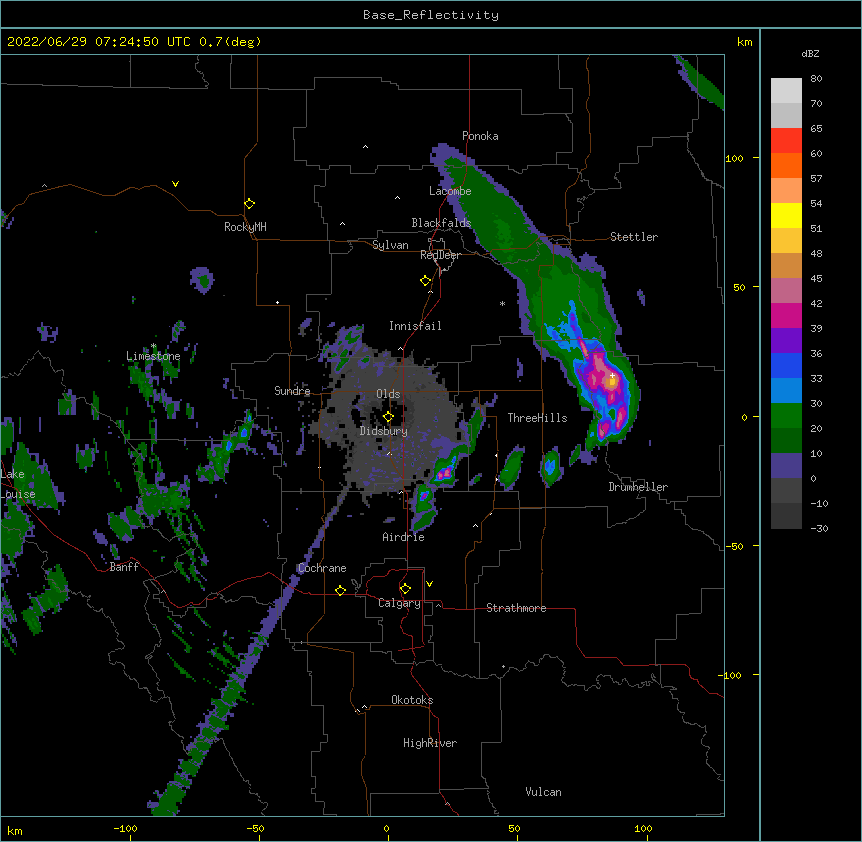Pick the light gray 70–80 dBZ swatch
This screenshot has height=842, width=862.
click(786, 90)
